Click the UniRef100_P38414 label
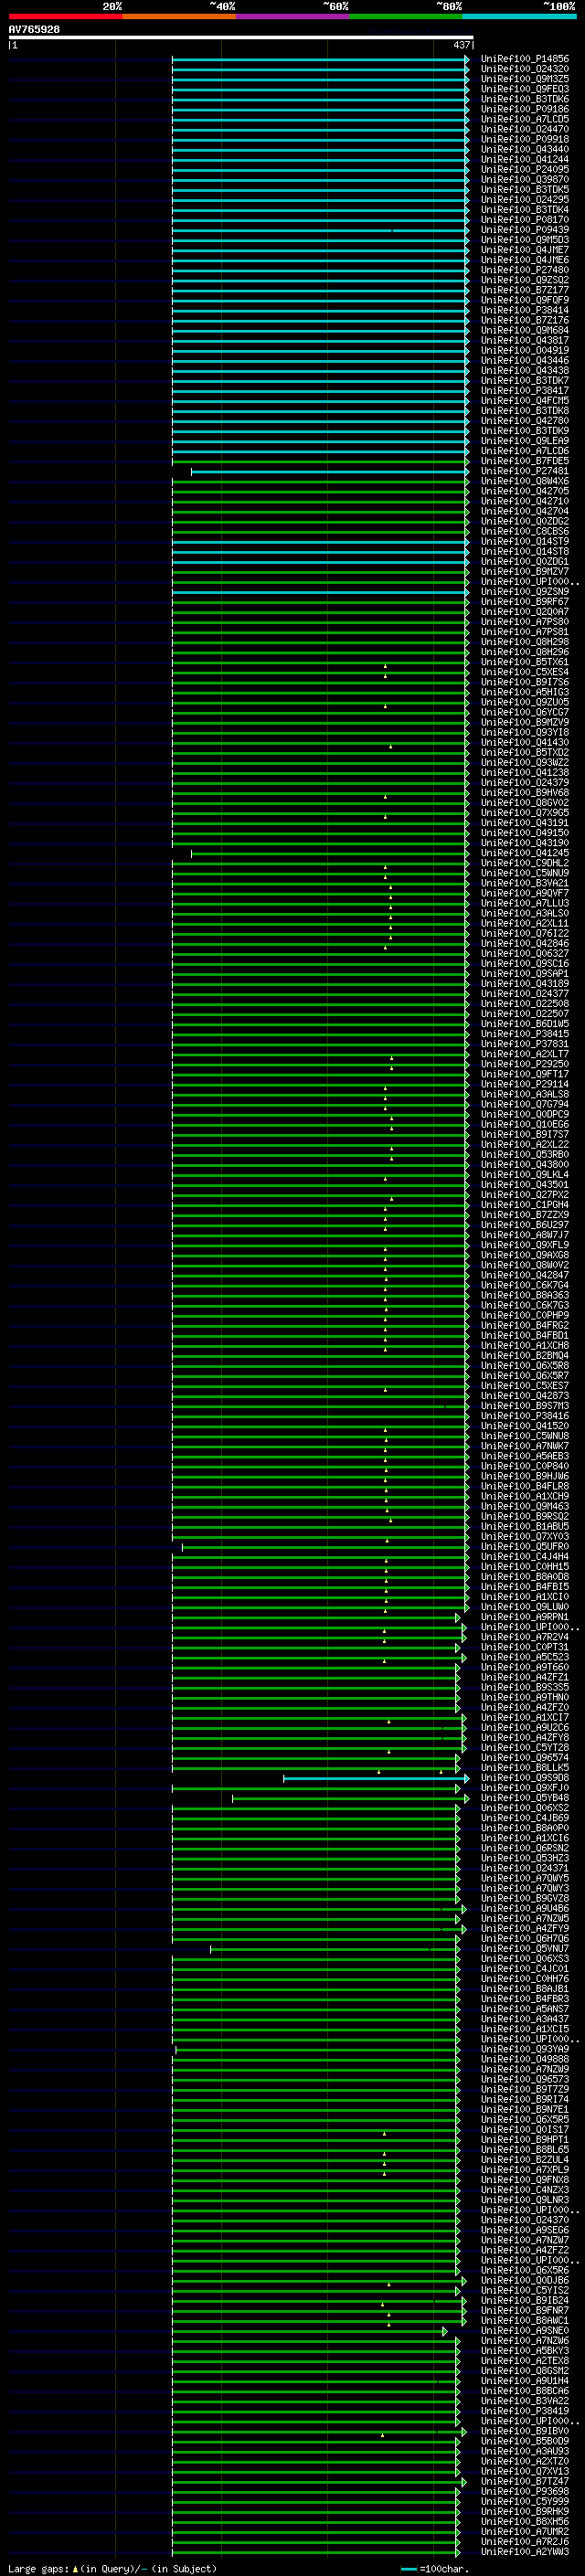Image resolution: width=585 pixels, height=2576 pixels. 524,310
